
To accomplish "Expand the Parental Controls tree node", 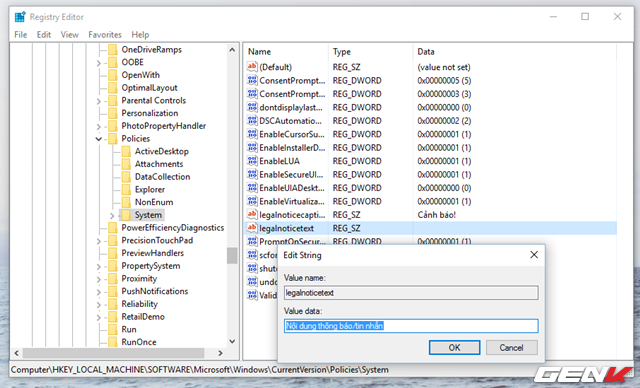I will [99, 101].
